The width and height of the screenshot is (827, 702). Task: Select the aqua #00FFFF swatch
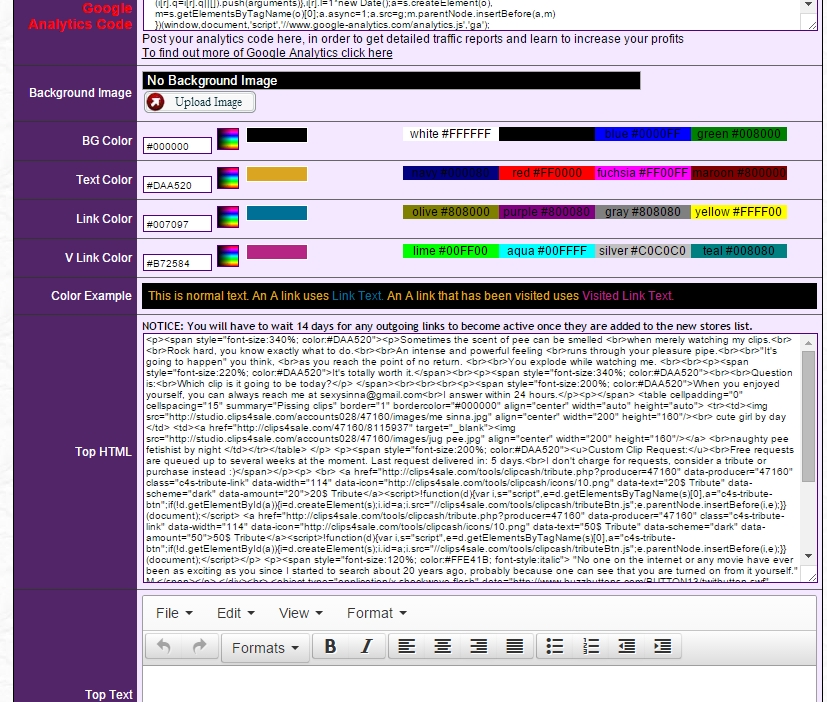tap(546, 251)
